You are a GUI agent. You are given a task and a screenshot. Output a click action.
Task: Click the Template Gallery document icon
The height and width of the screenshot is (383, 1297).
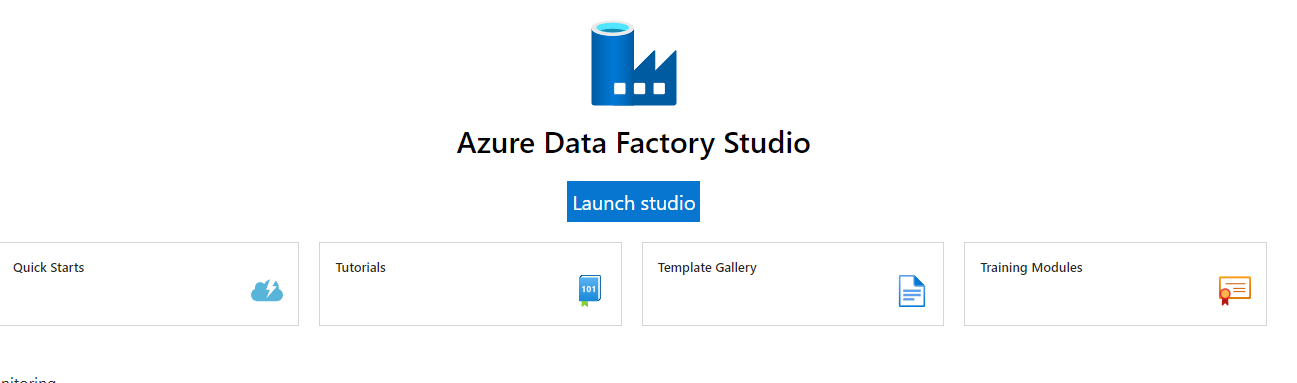pyautogui.click(x=912, y=291)
